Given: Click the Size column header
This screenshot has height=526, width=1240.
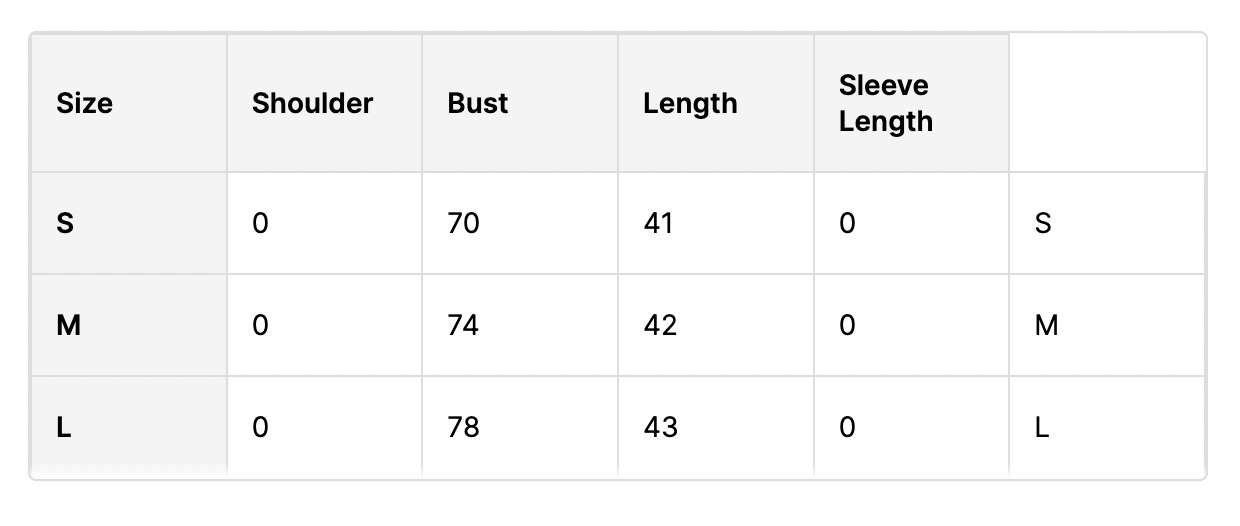Looking at the screenshot, I should [85, 103].
